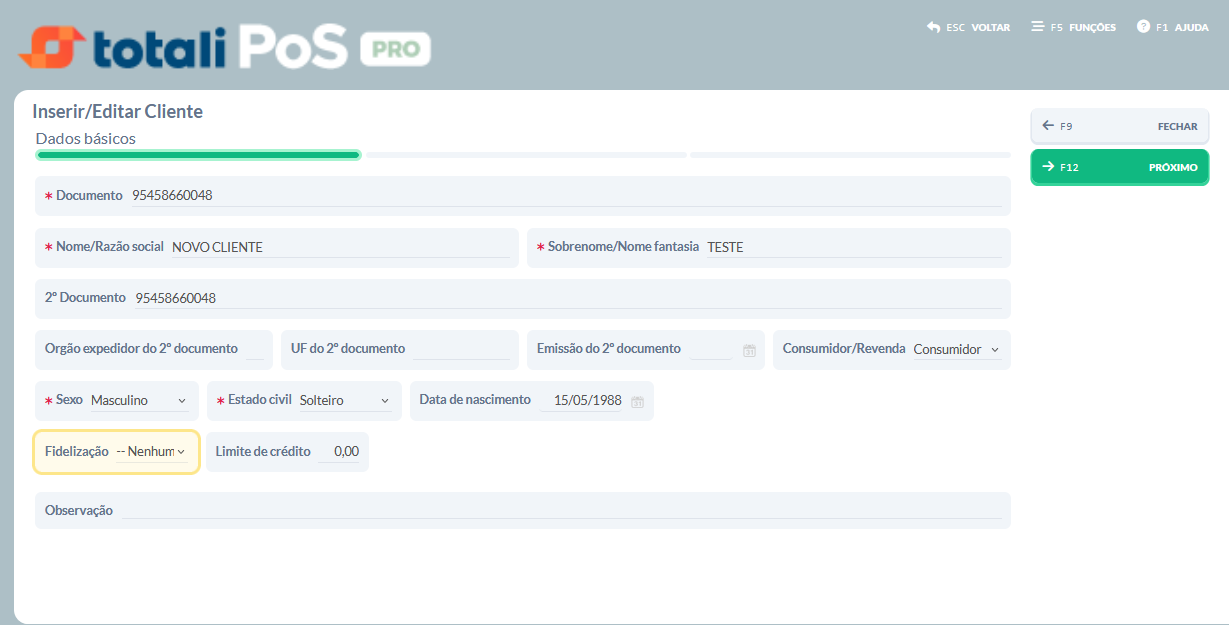1229x625 pixels.
Task: Click the F1 Ajuda question mark icon
Action: click(1143, 27)
